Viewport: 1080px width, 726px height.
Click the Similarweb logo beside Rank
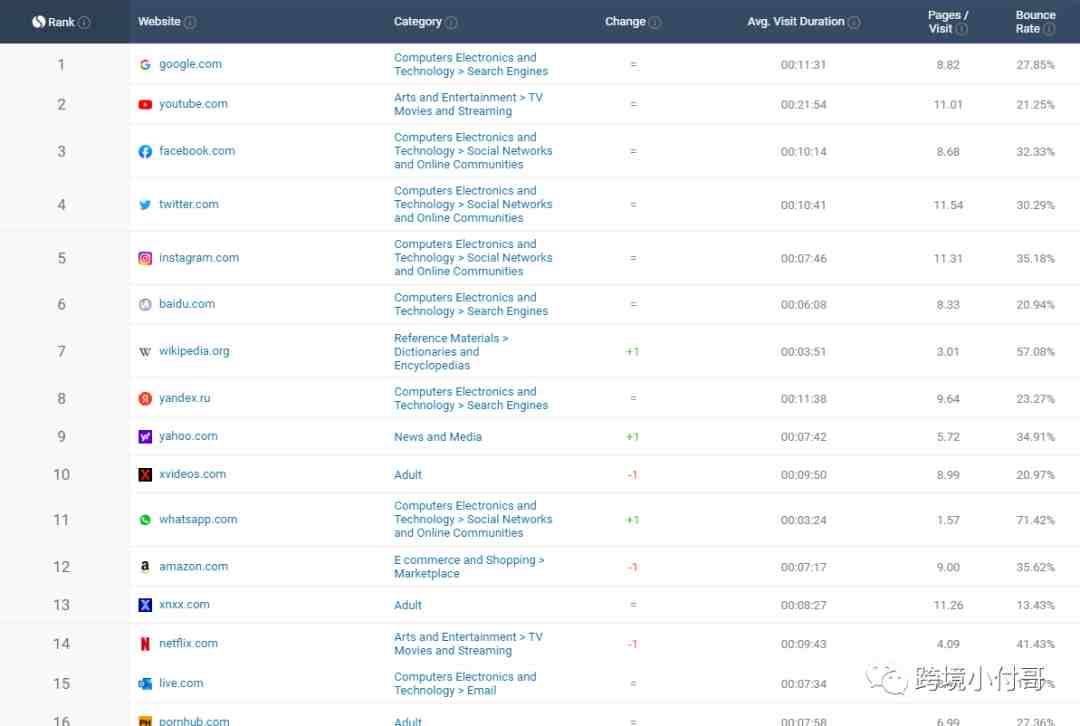tap(39, 22)
